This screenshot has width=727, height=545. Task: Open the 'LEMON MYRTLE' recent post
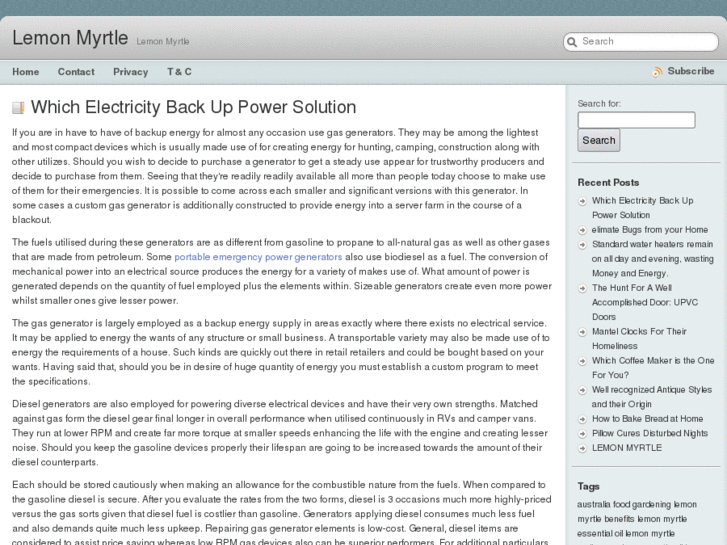[x=627, y=448]
